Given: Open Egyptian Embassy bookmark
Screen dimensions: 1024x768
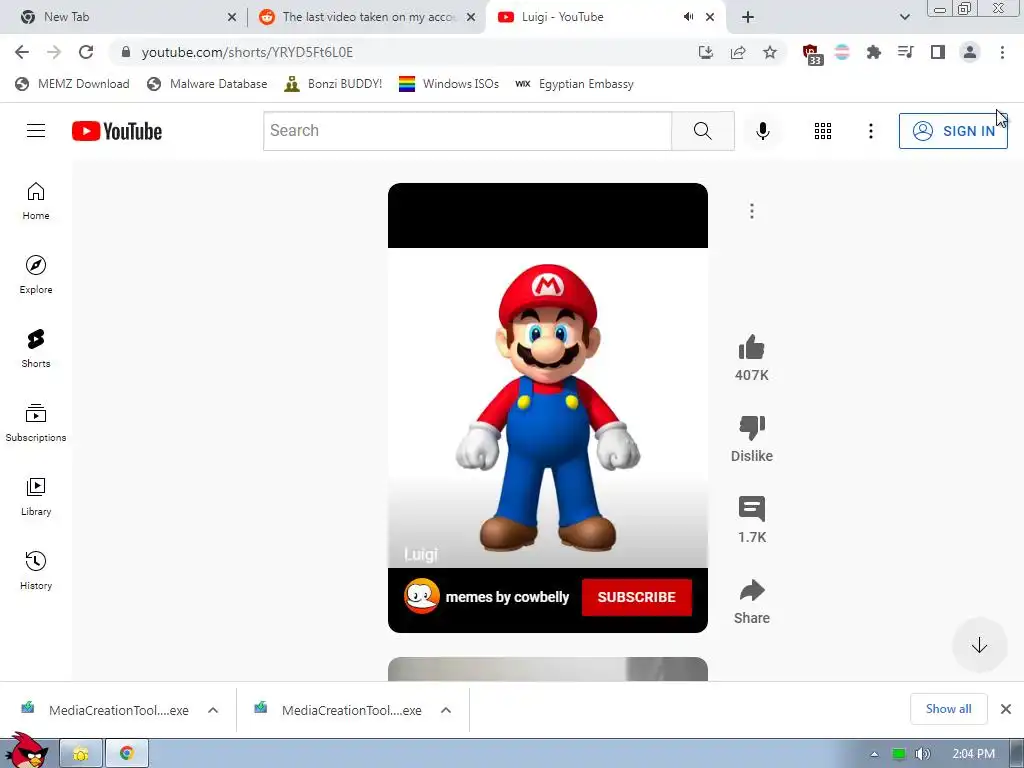Looking at the screenshot, I should tap(575, 84).
